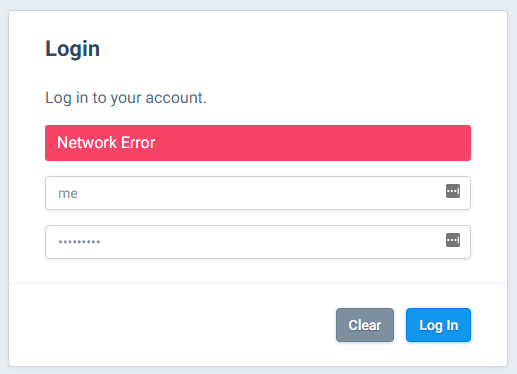Screen dimensions: 517x374
Task: Click the 'Login' heading
Action: [73, 49]
